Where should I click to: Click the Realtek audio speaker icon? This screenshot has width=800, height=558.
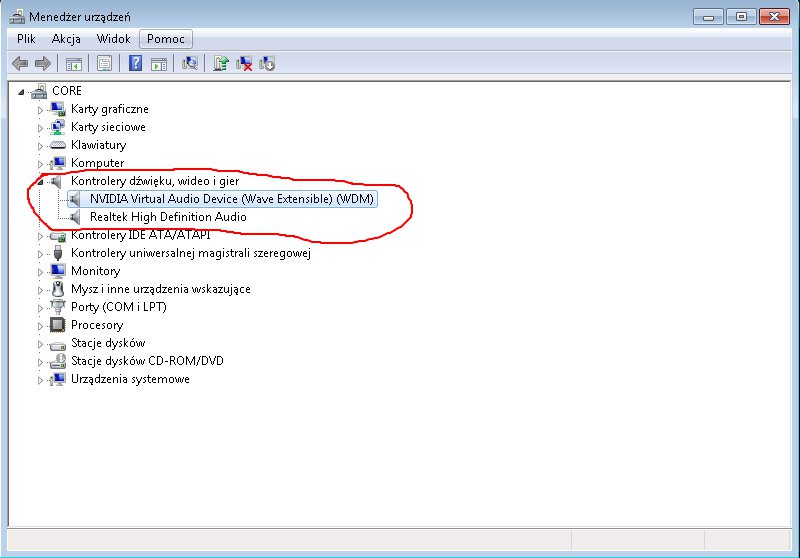tap(76, 217)
